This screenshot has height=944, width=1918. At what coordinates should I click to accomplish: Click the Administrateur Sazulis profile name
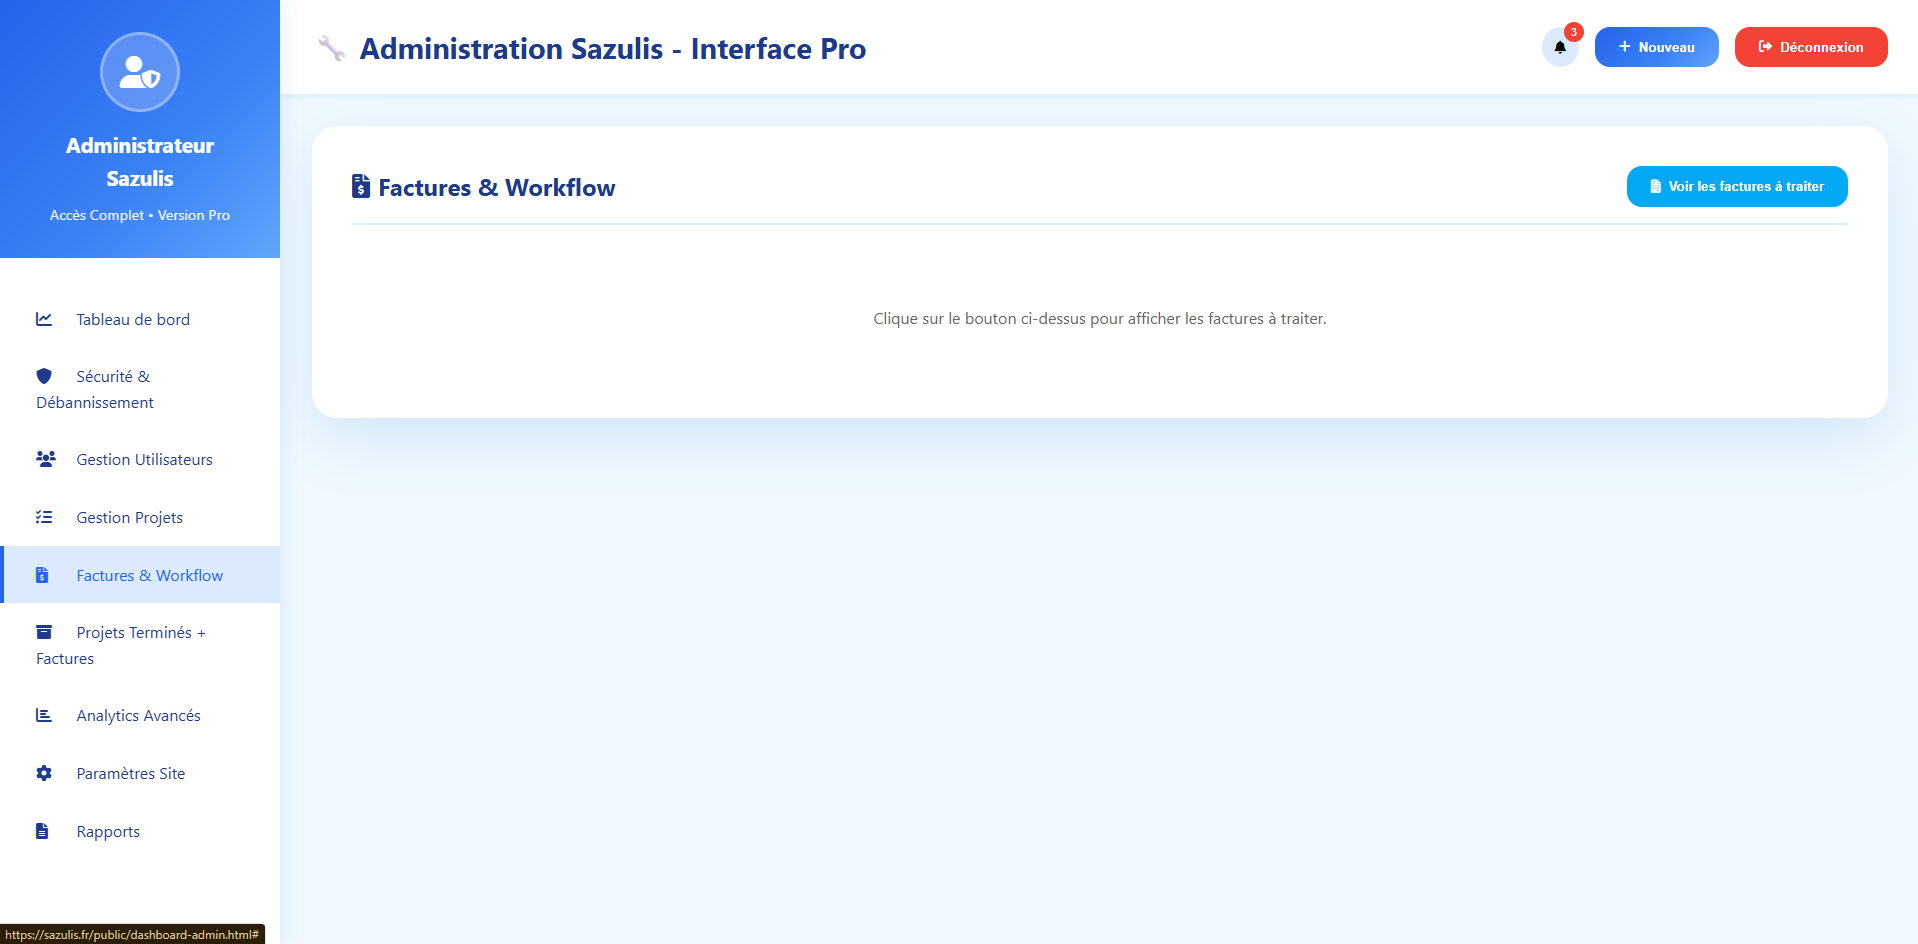140,162
